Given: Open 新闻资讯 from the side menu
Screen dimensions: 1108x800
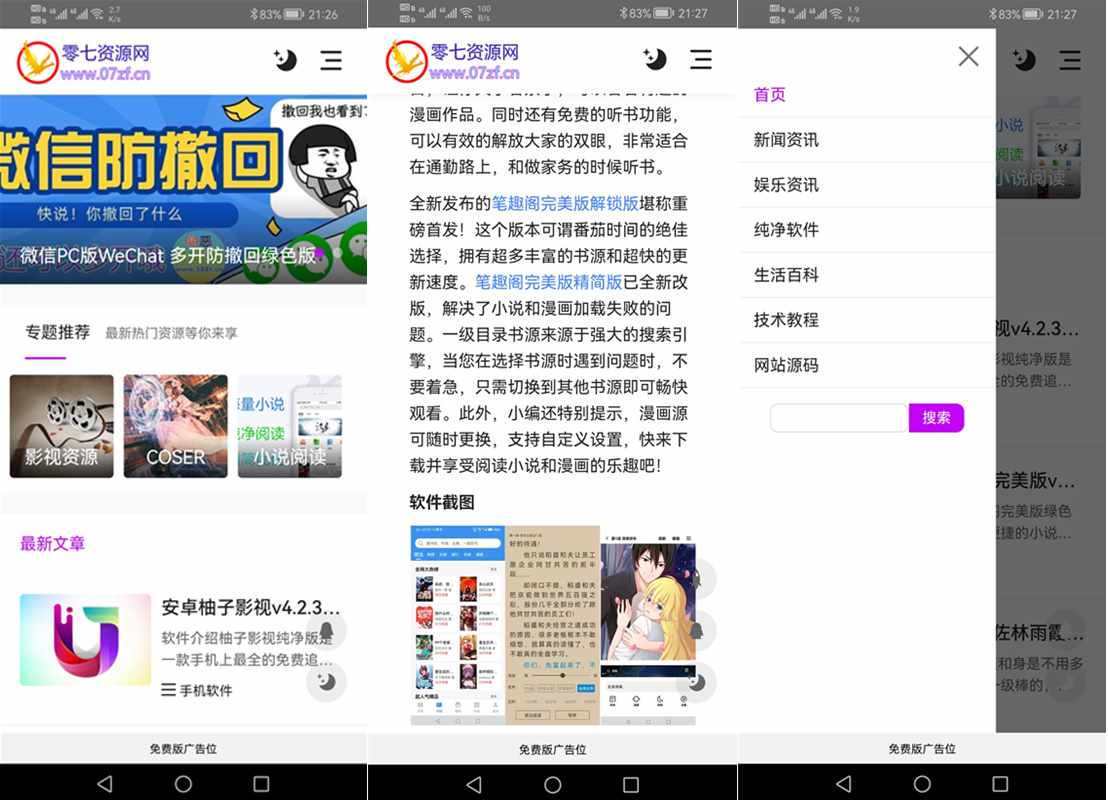Looking at the screenshot, I should tap(786, 140).
